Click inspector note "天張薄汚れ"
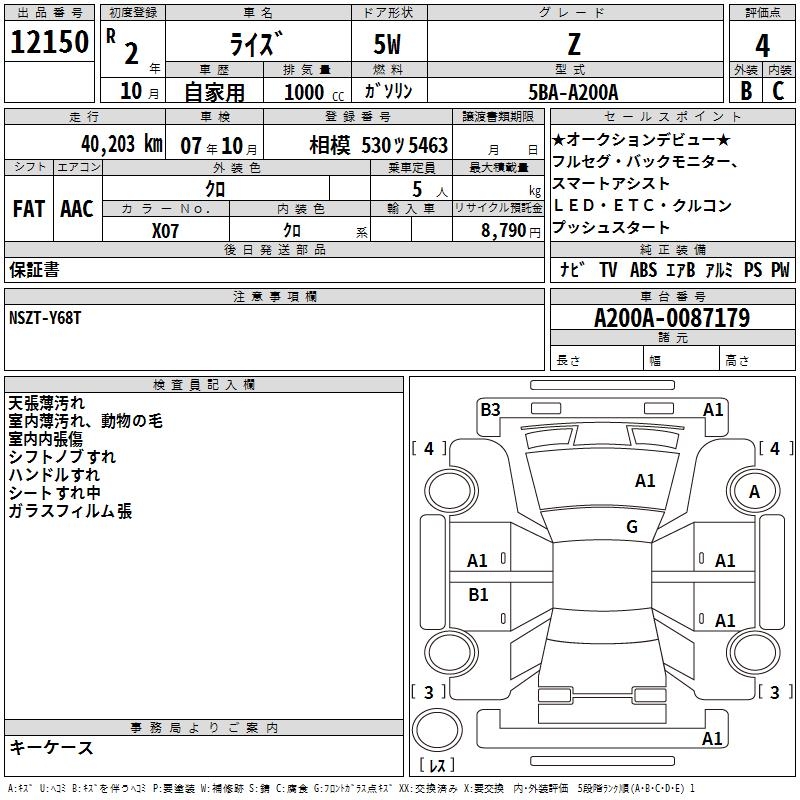The width and height of the screenshot is (800, 800). (47, 403)
